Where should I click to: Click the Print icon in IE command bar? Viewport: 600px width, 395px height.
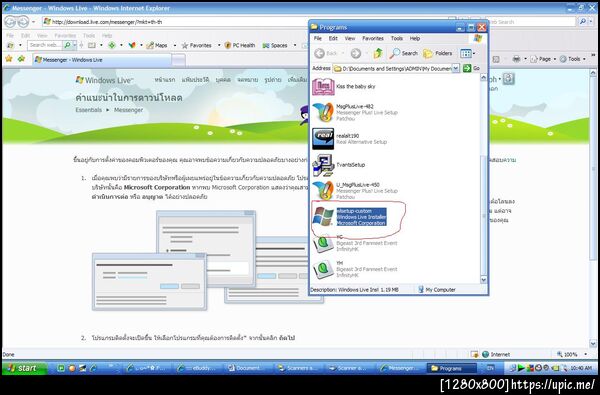tap(516, 59)
